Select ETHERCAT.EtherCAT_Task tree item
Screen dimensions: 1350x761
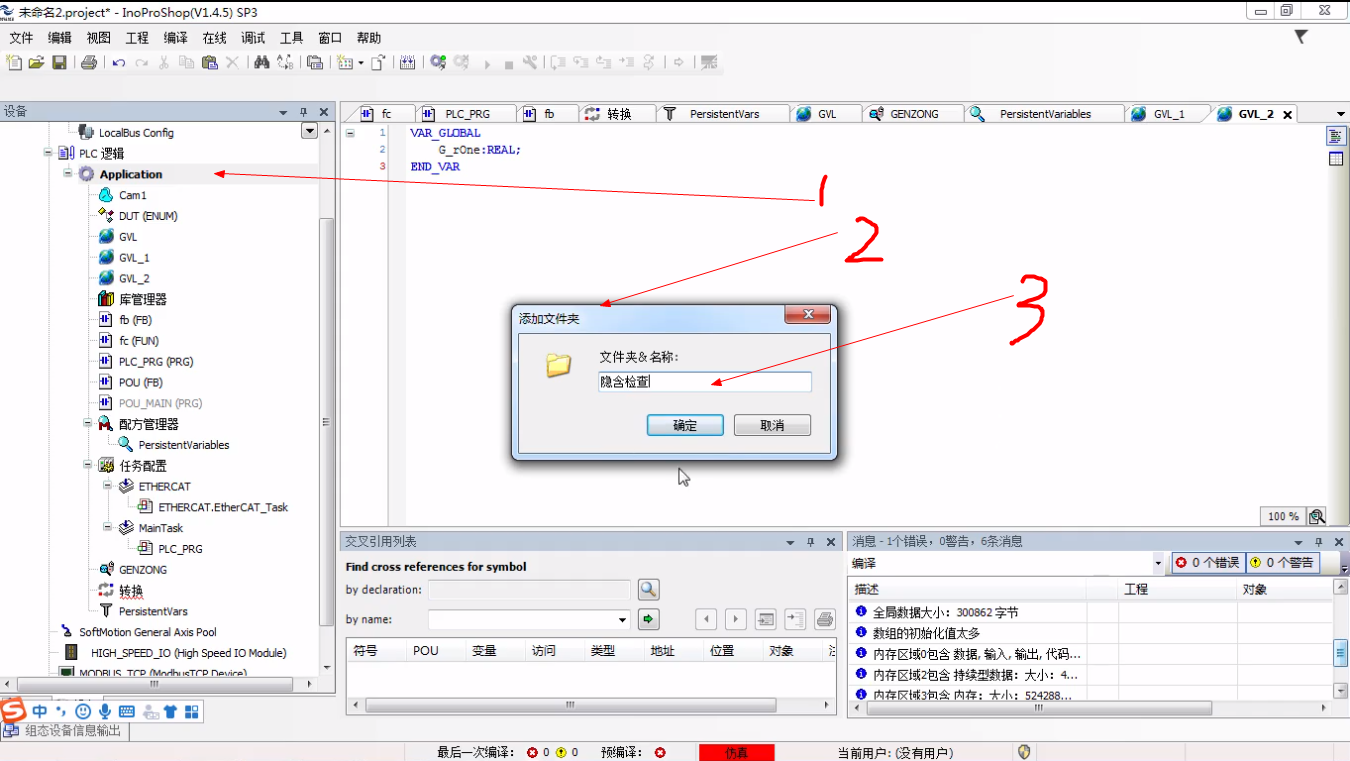tap(223, 507)
